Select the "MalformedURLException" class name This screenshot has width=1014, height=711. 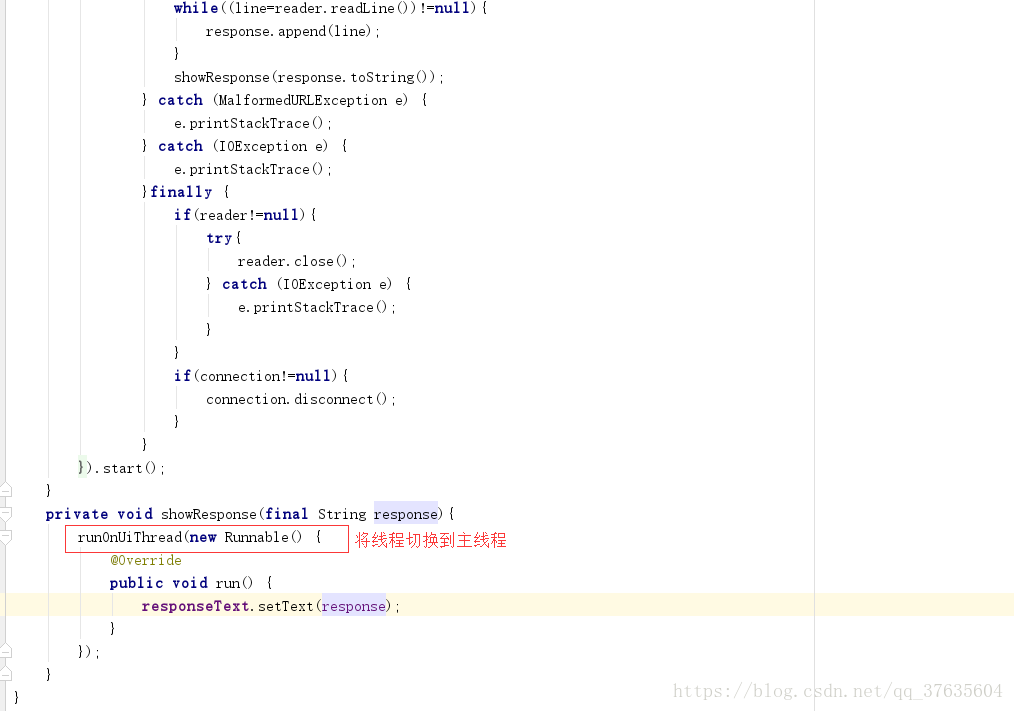303,100
